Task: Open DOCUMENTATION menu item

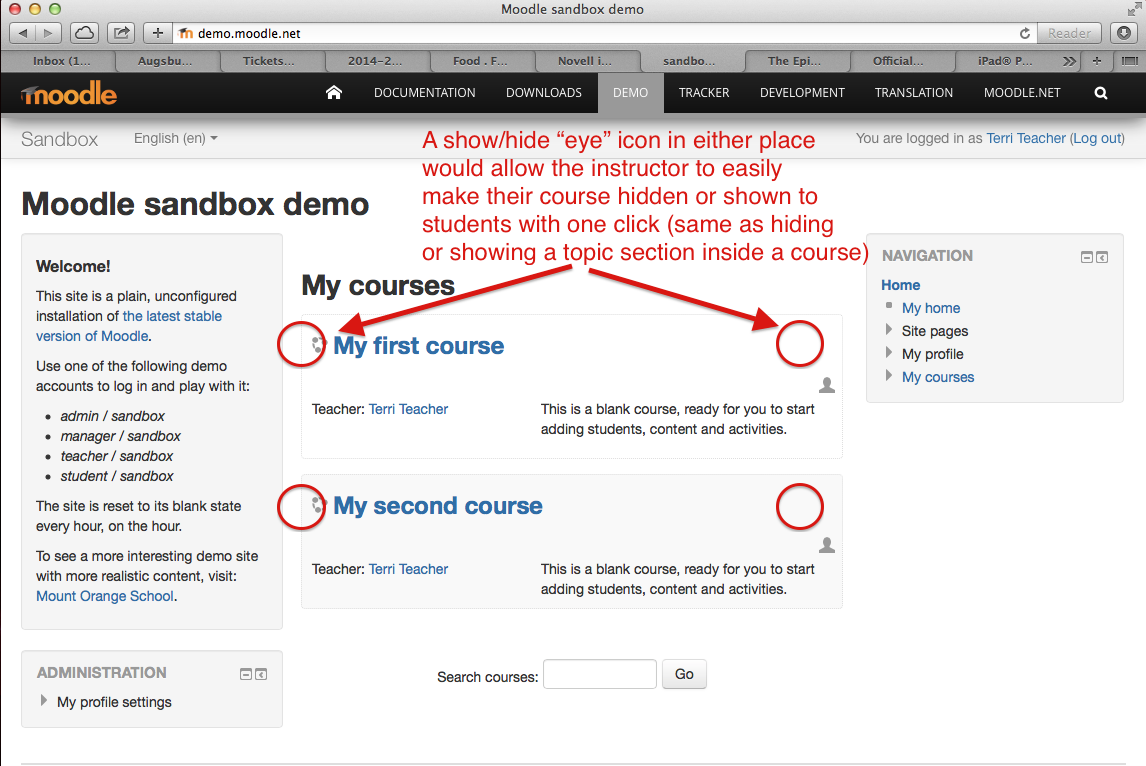Action: [425, 93]
